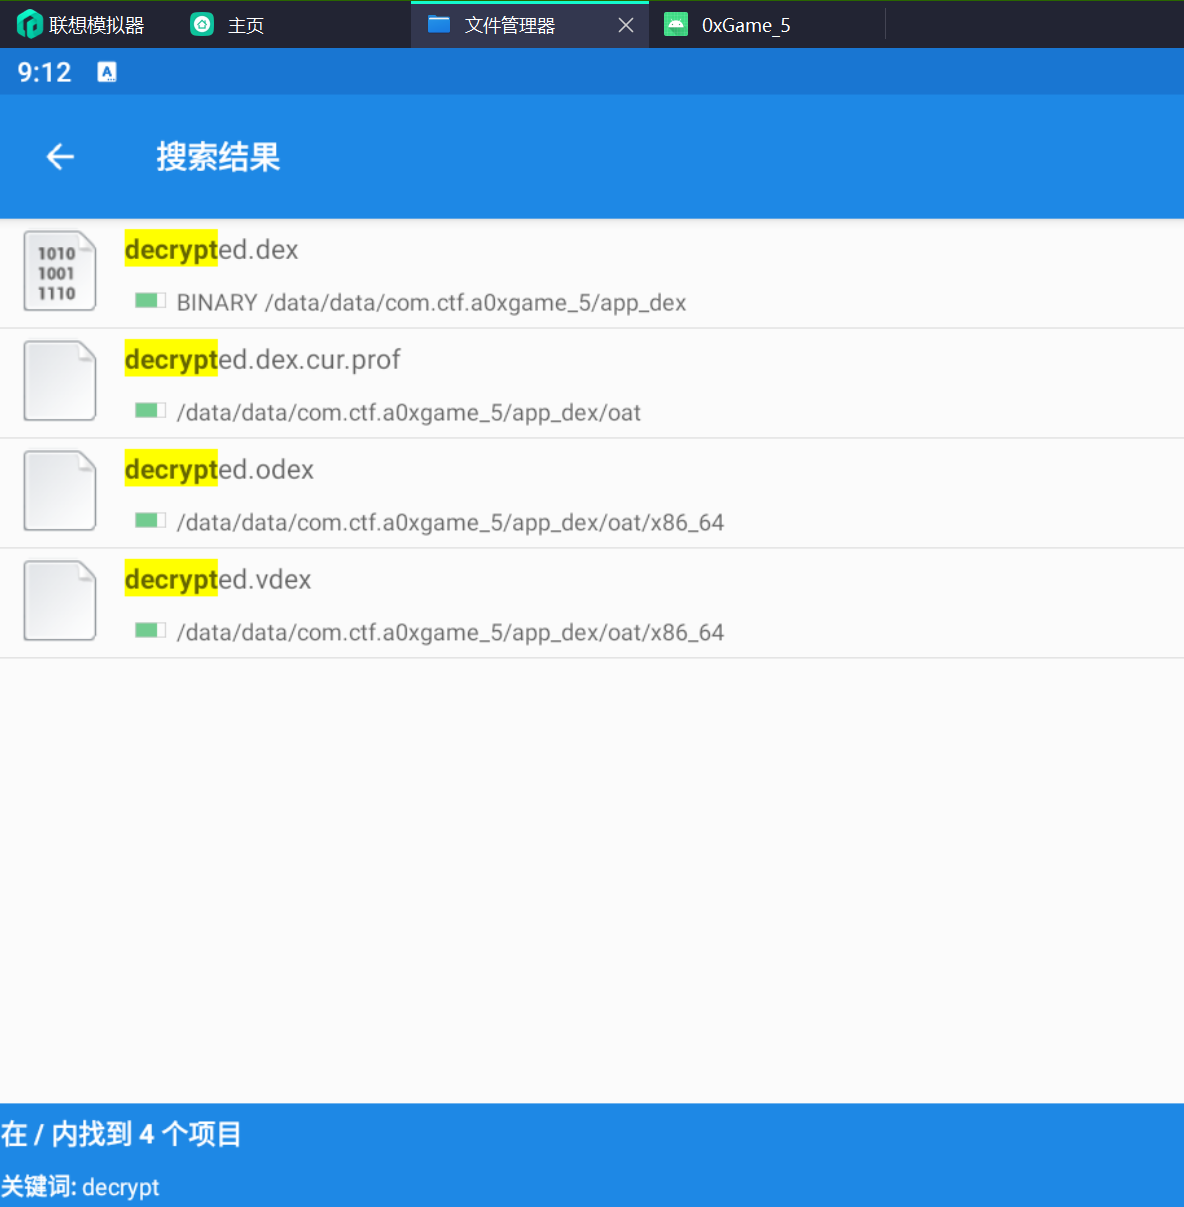
Task: Switch to the 0xGame_5 tab
Action: (x=745, y=25)
